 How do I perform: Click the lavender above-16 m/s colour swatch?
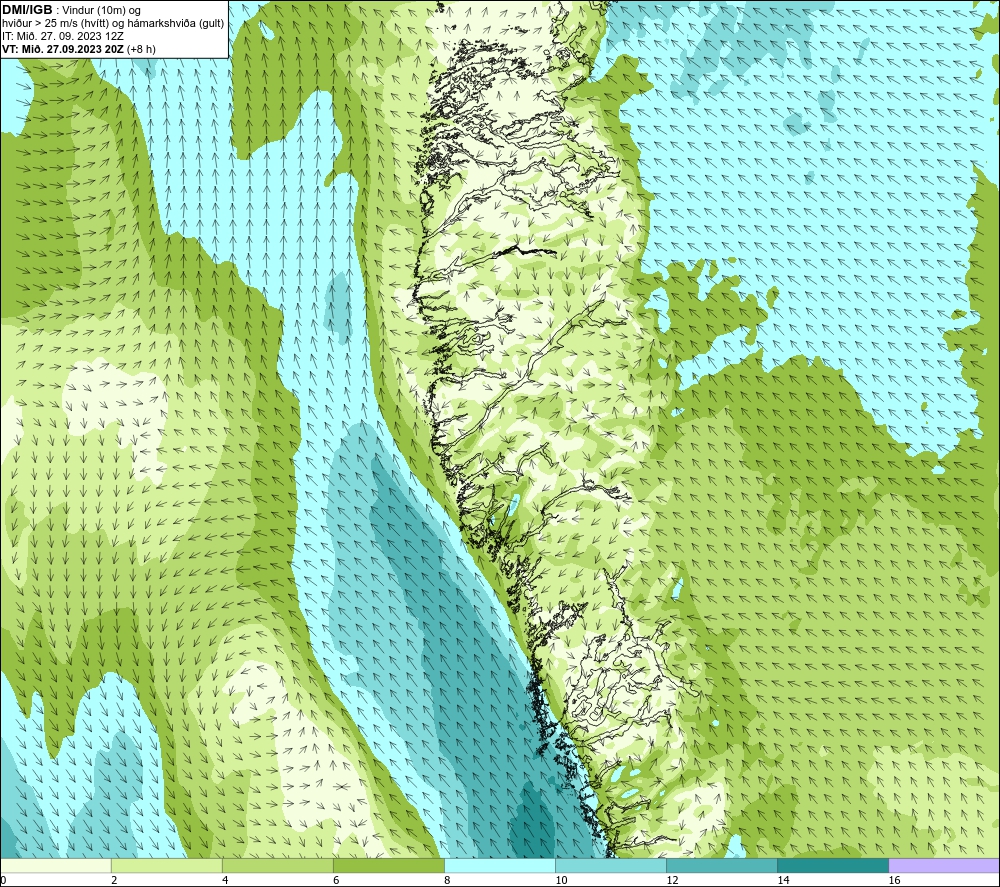[944, 865]
